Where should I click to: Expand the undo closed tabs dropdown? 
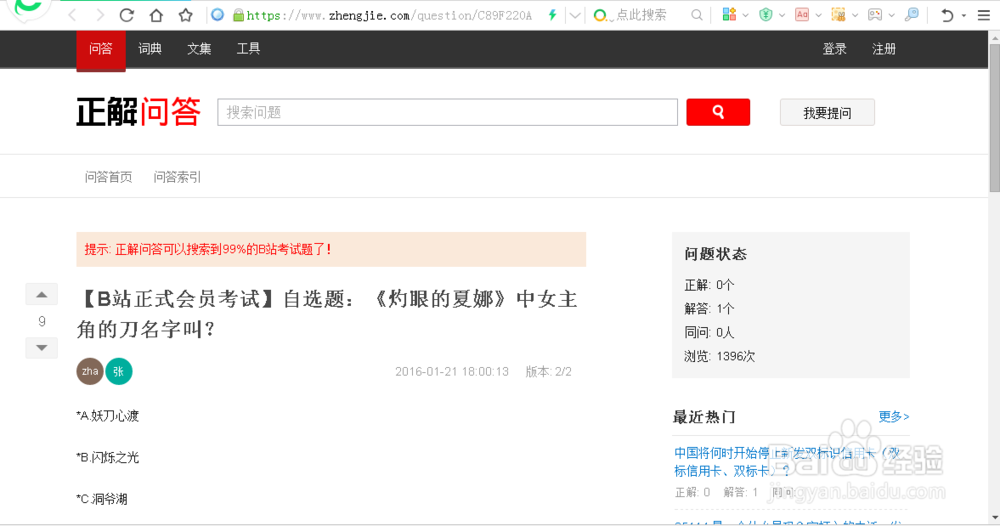click(964, 16)
